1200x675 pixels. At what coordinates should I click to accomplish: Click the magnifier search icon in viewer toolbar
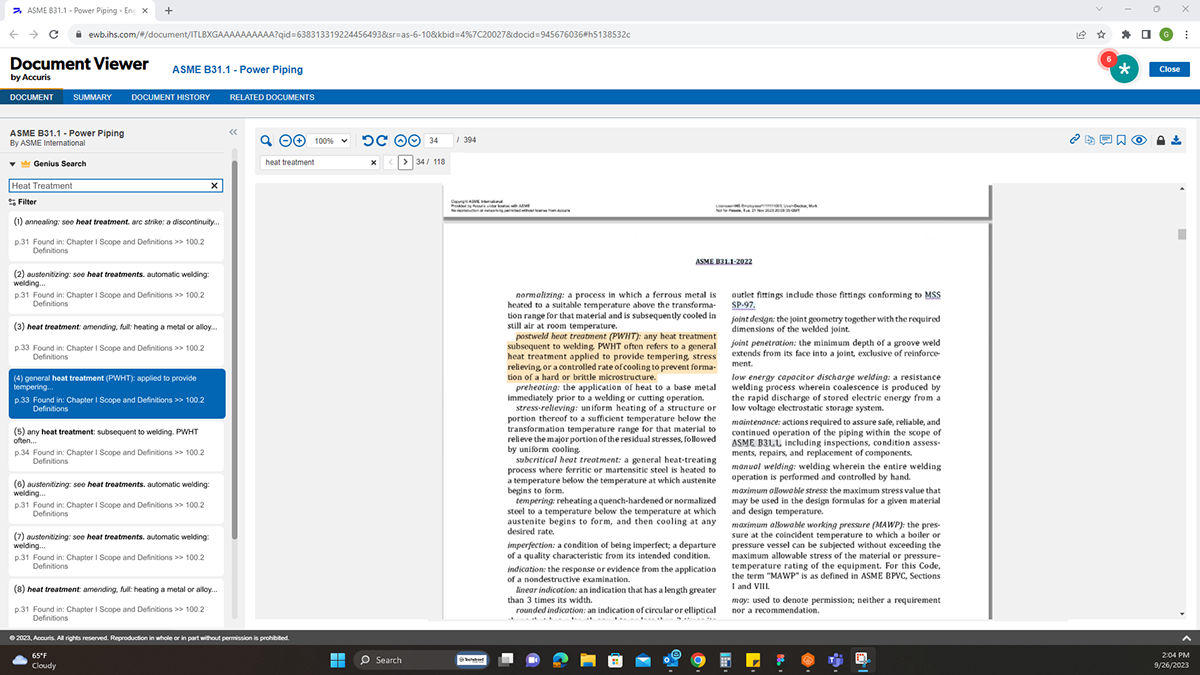point(266,141)
